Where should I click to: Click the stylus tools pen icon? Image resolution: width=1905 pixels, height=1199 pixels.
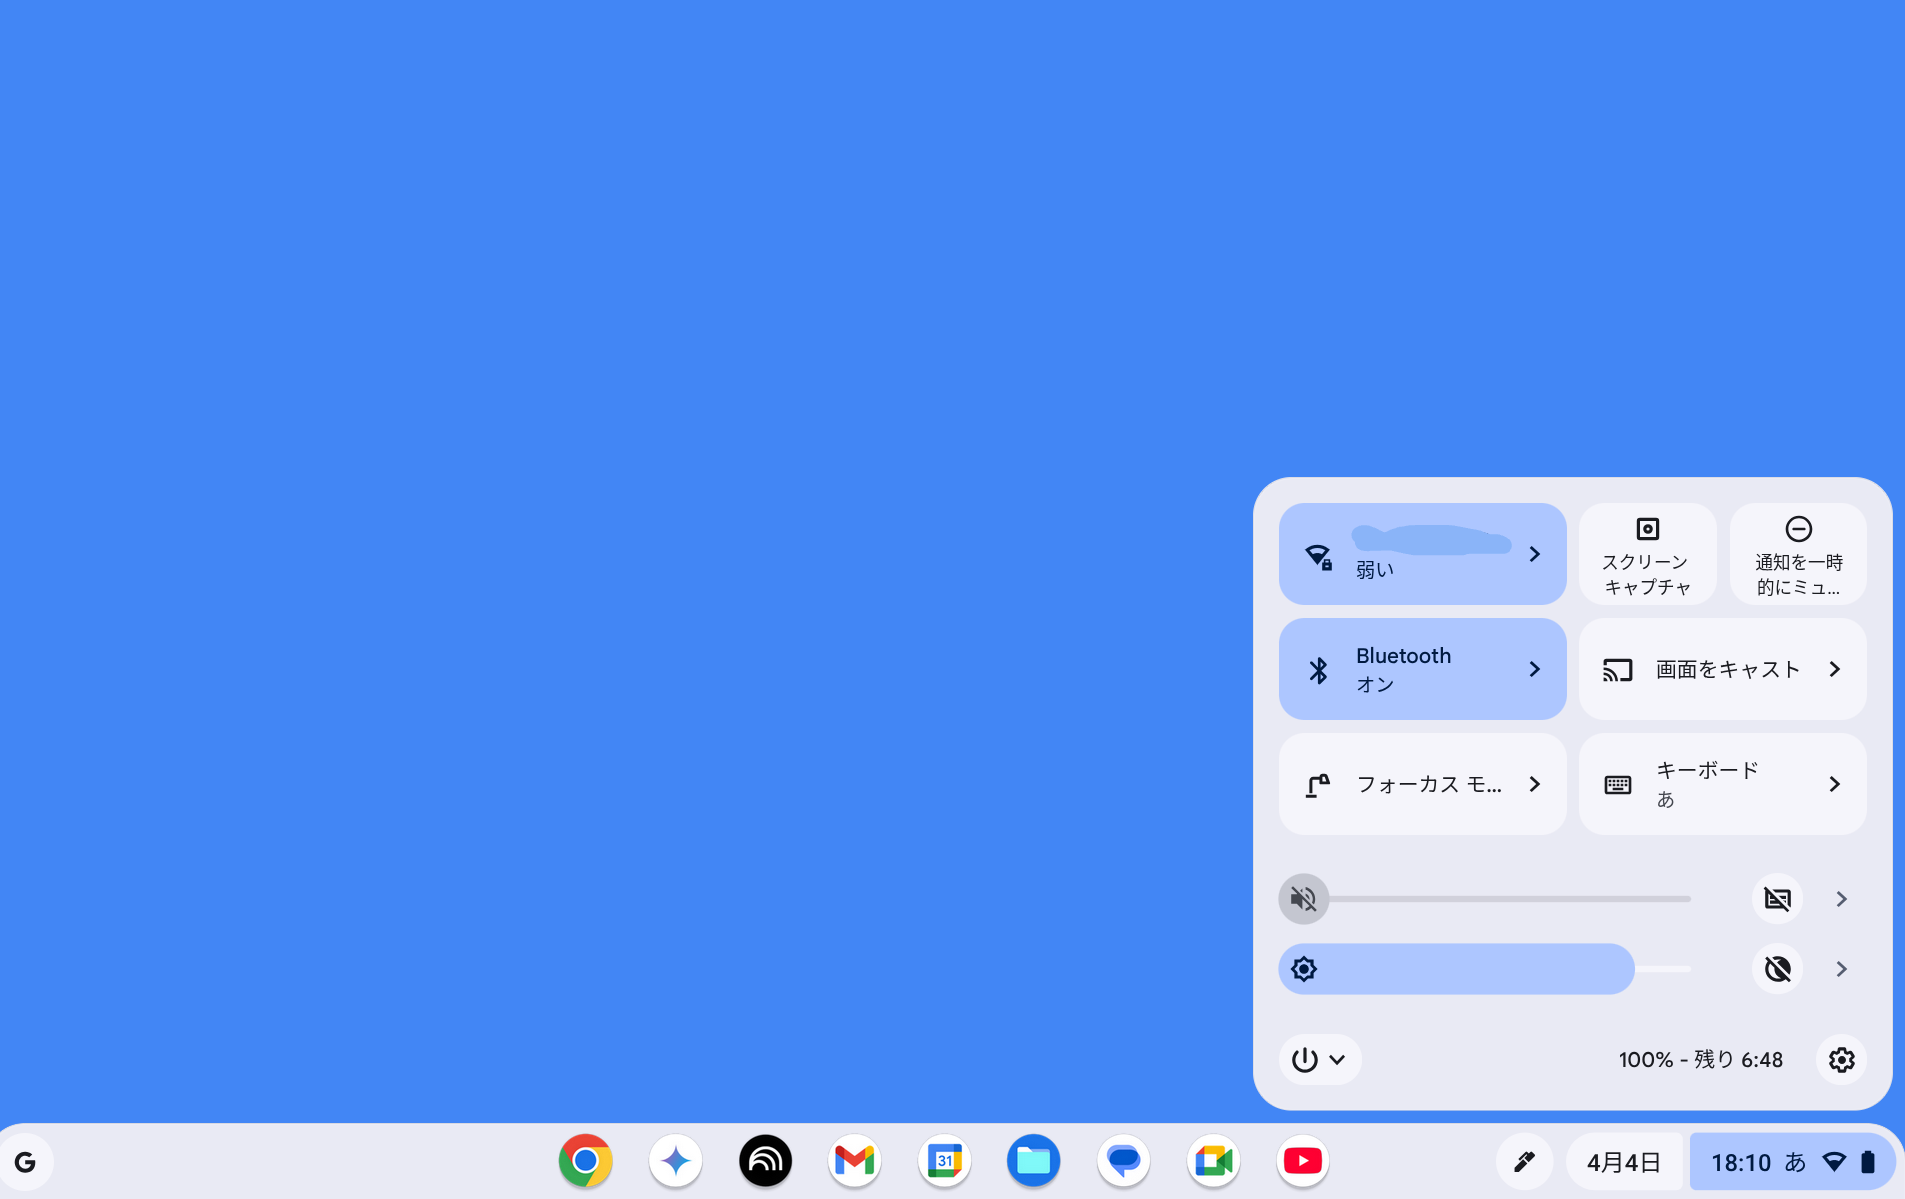pos(1523,1161)
